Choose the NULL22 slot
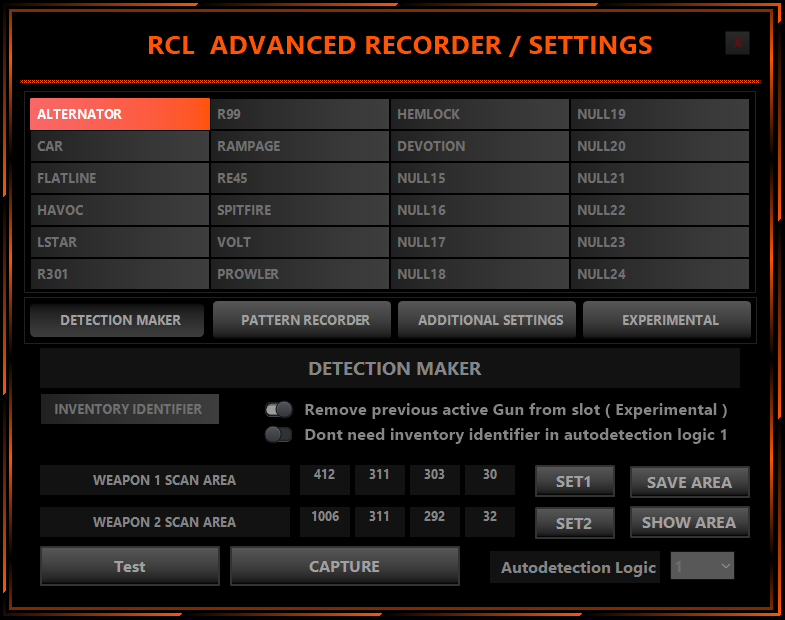The width and height of the screenshot is (785, 620). tap(660, 210)
